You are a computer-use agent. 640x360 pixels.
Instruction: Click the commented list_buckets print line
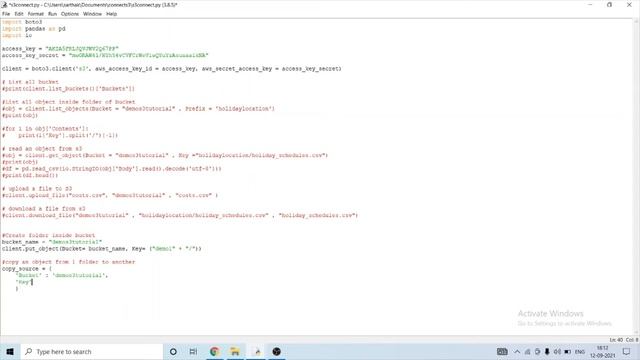[x=68, y=89]
